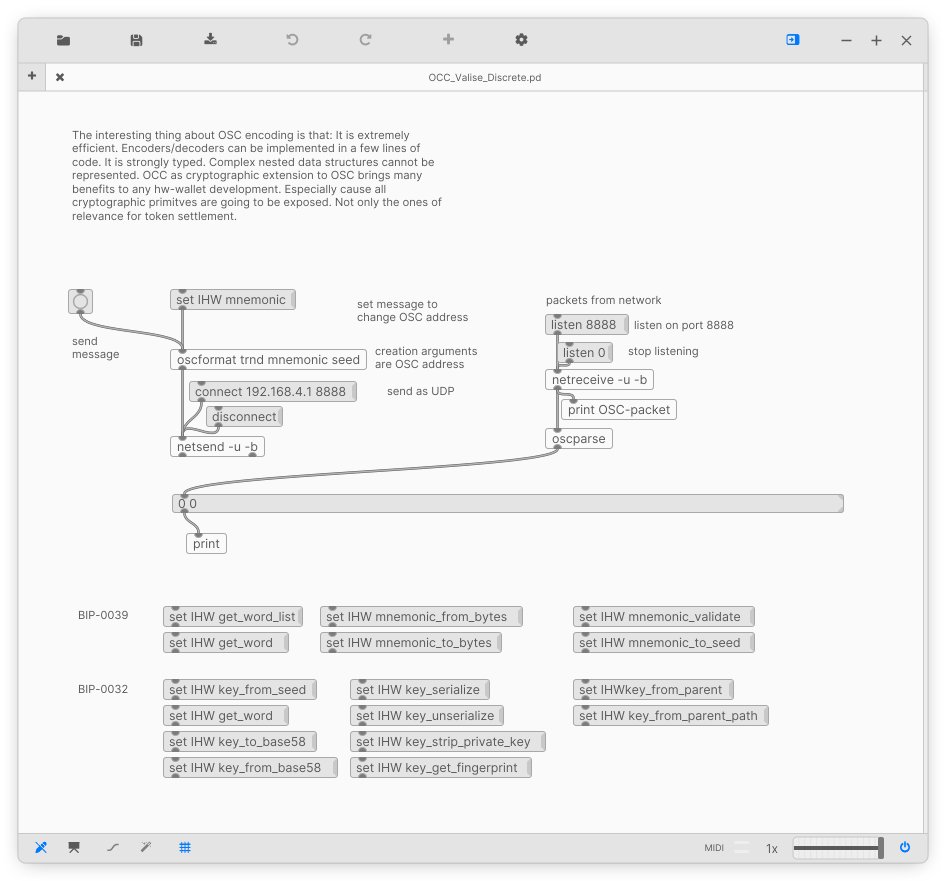
Task: Toggle the blue sidebar panel icon
Action: click(793, 40)
